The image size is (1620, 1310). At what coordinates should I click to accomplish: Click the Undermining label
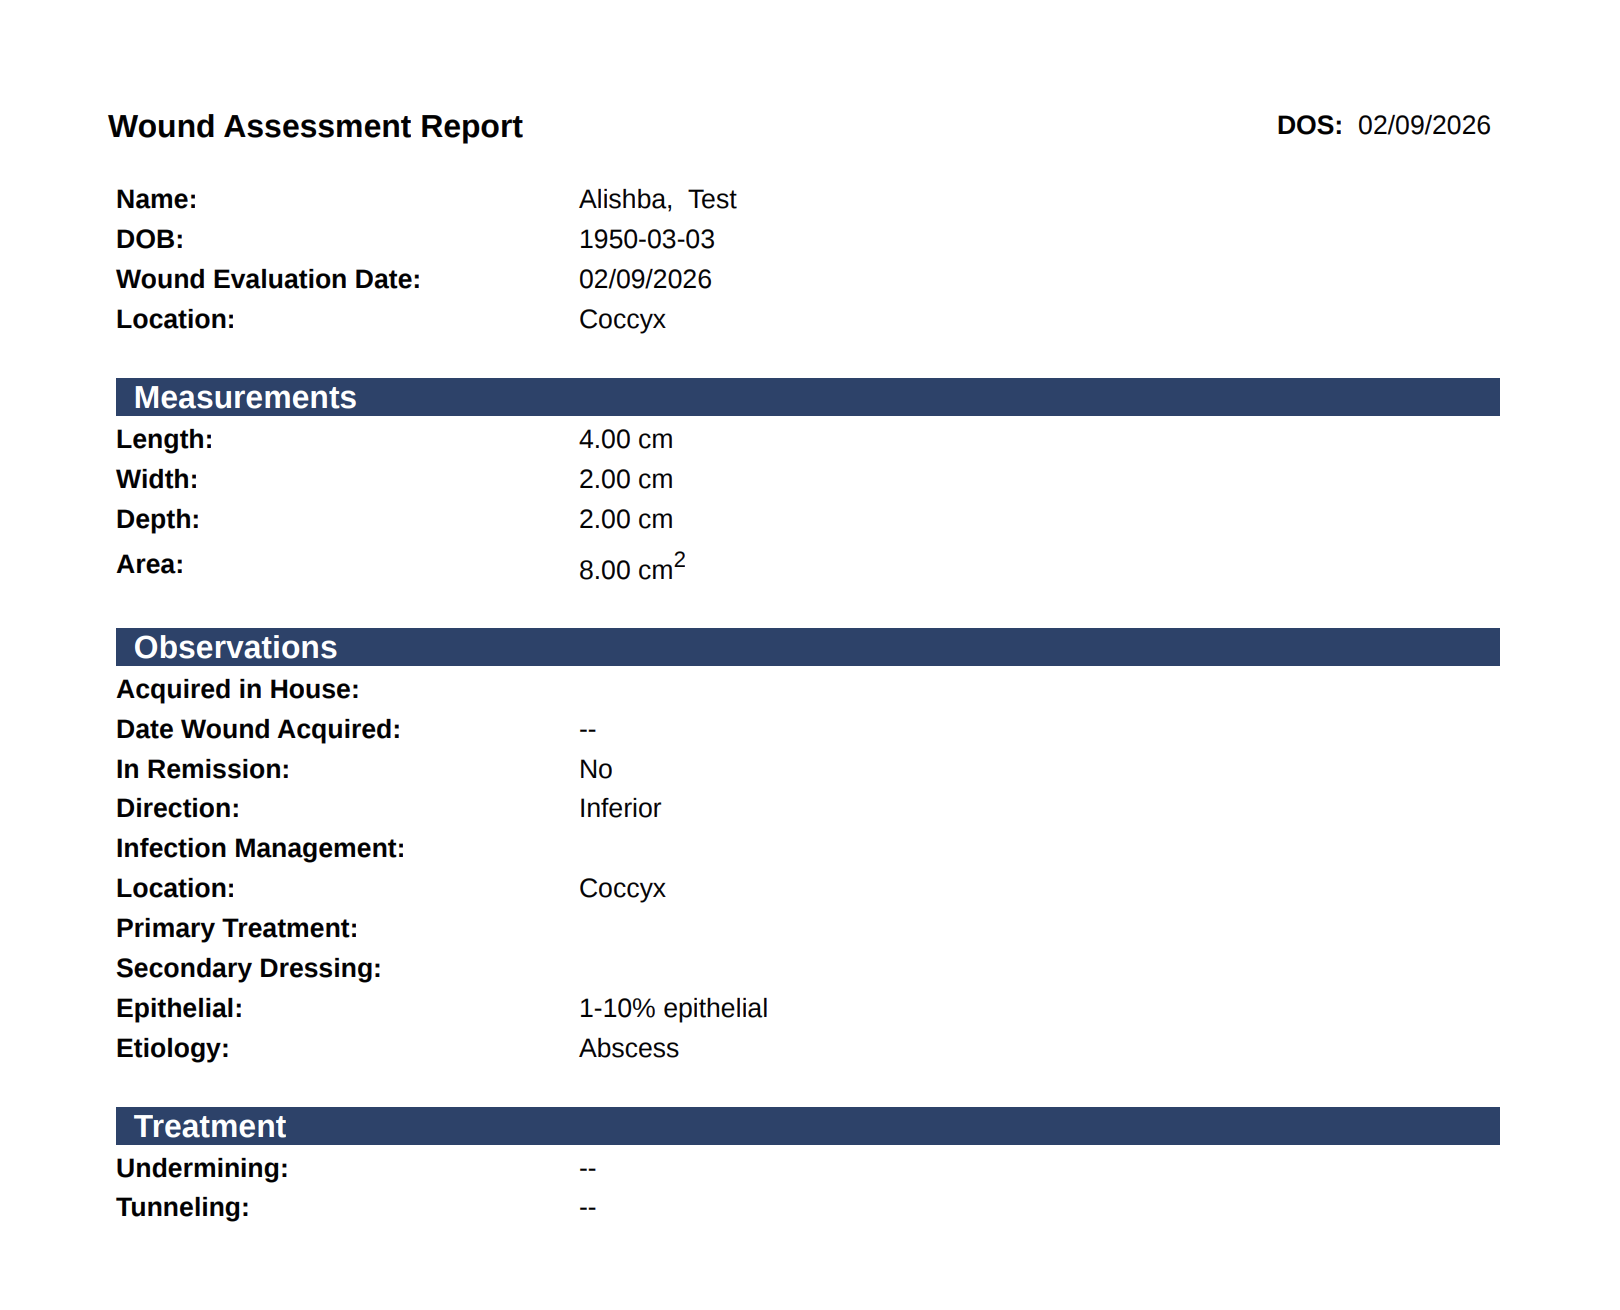pos(202,1168)
